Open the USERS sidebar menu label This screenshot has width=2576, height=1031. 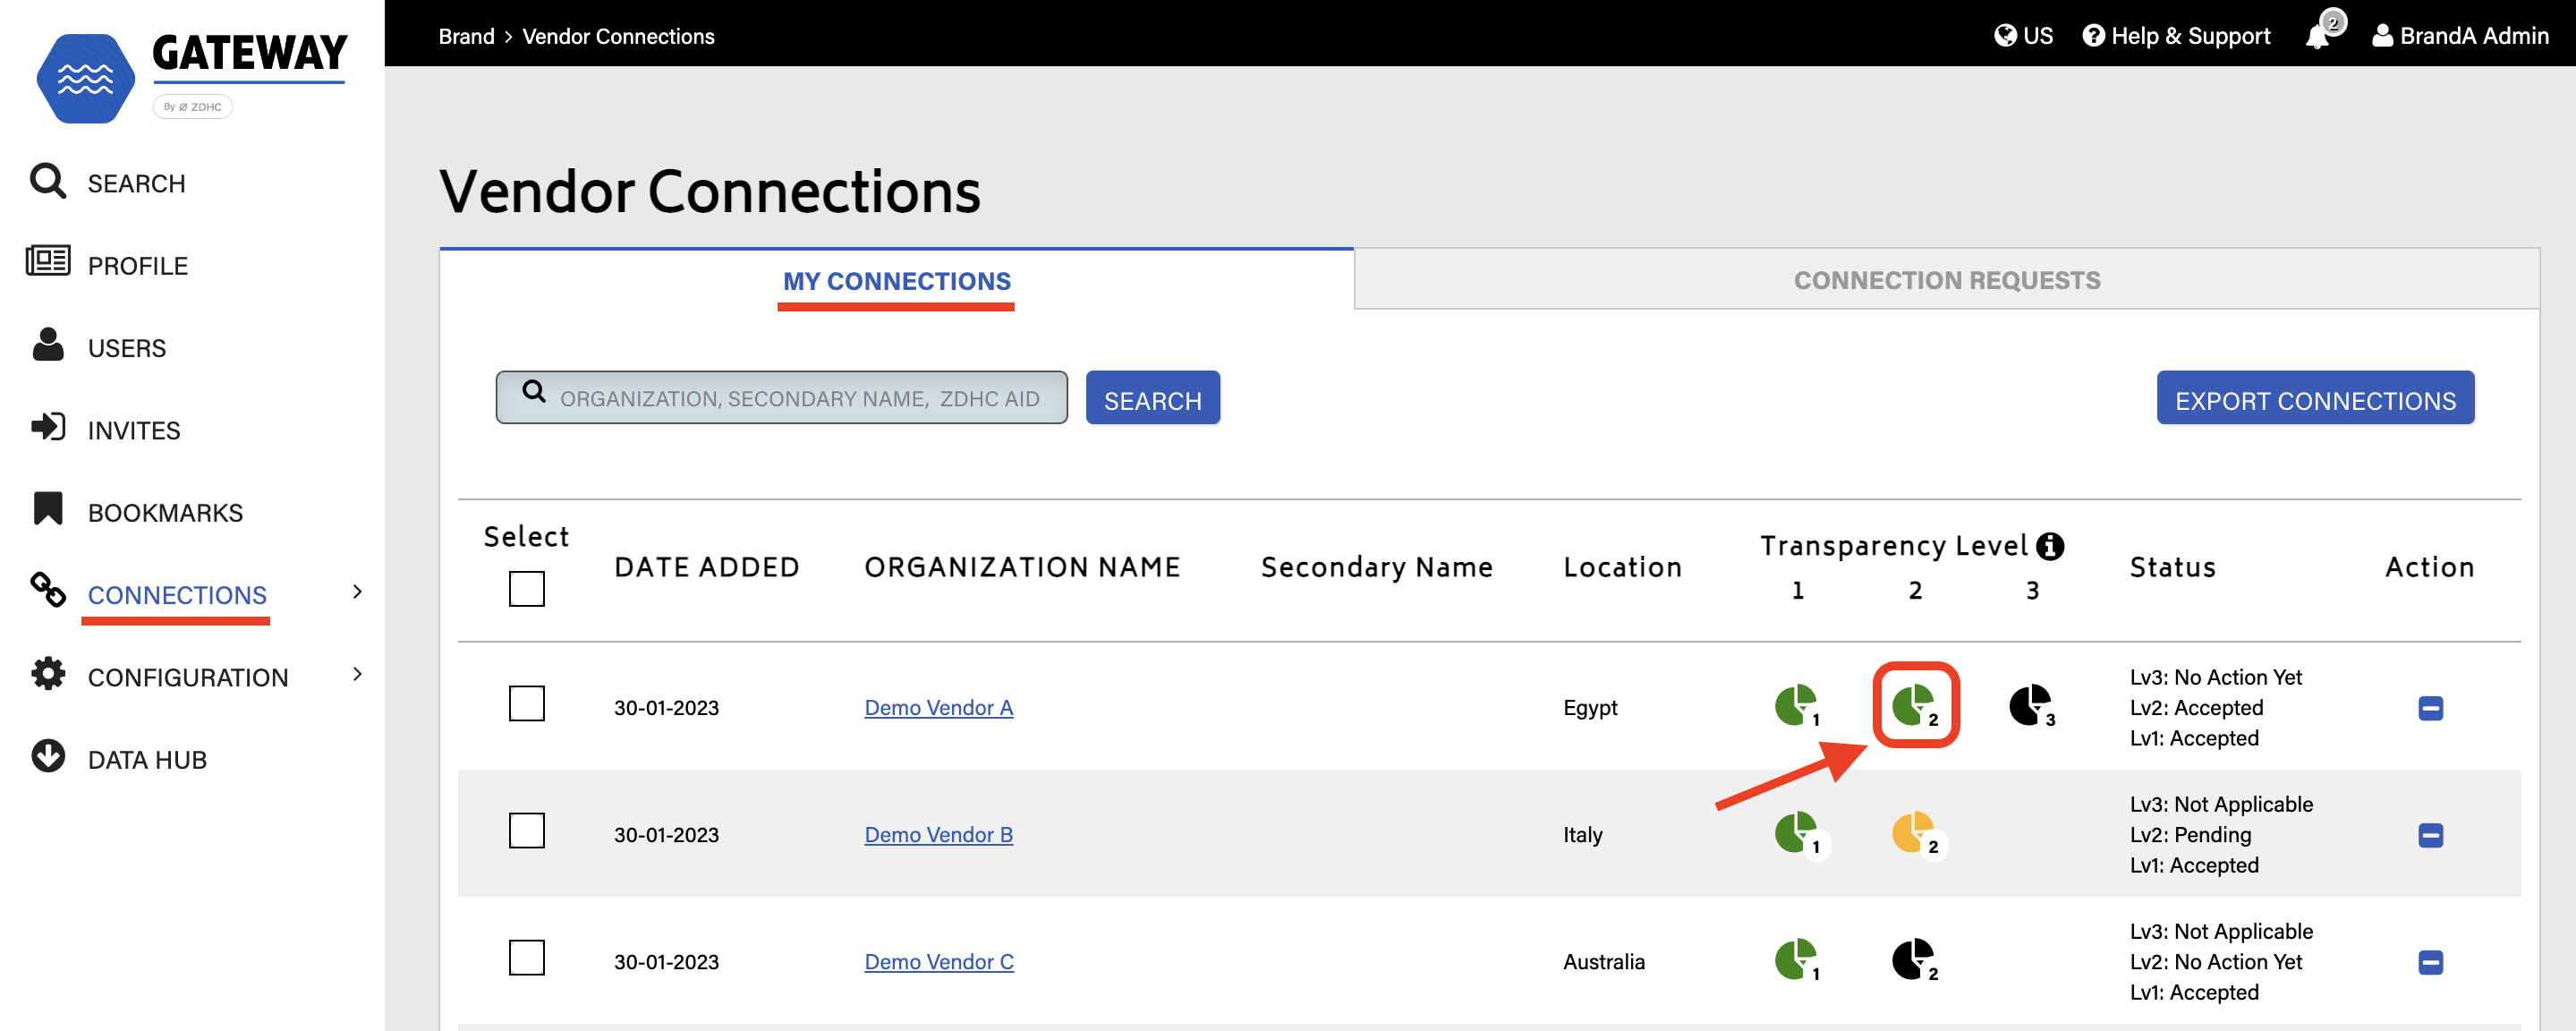(x=127, y=348)
